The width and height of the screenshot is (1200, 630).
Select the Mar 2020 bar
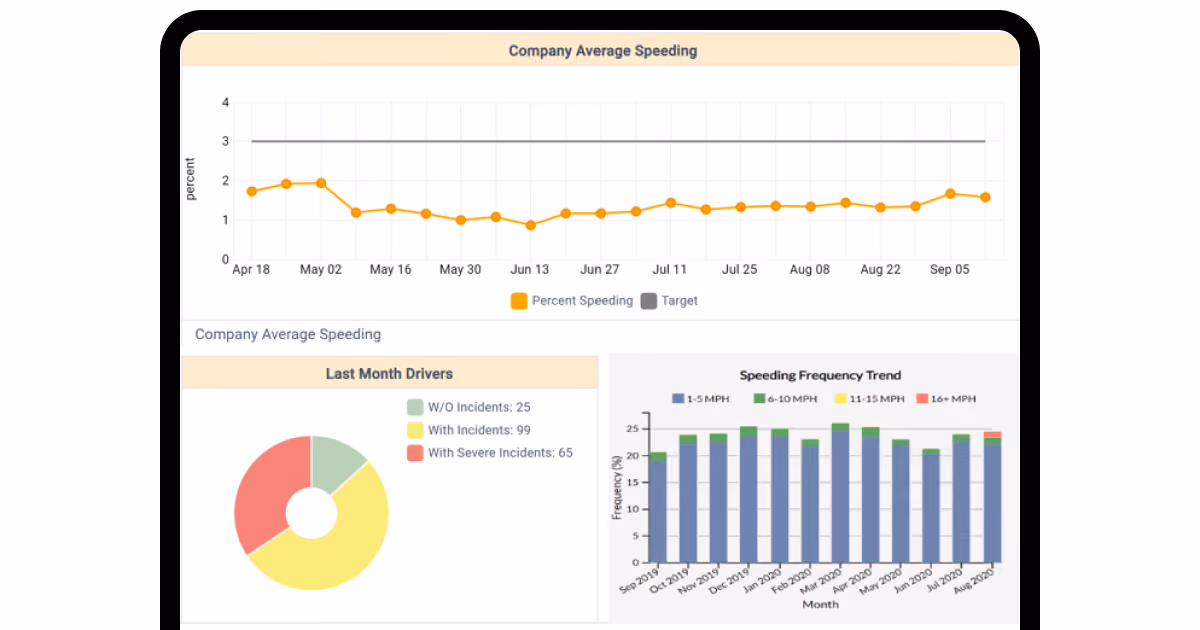point(840,493)
